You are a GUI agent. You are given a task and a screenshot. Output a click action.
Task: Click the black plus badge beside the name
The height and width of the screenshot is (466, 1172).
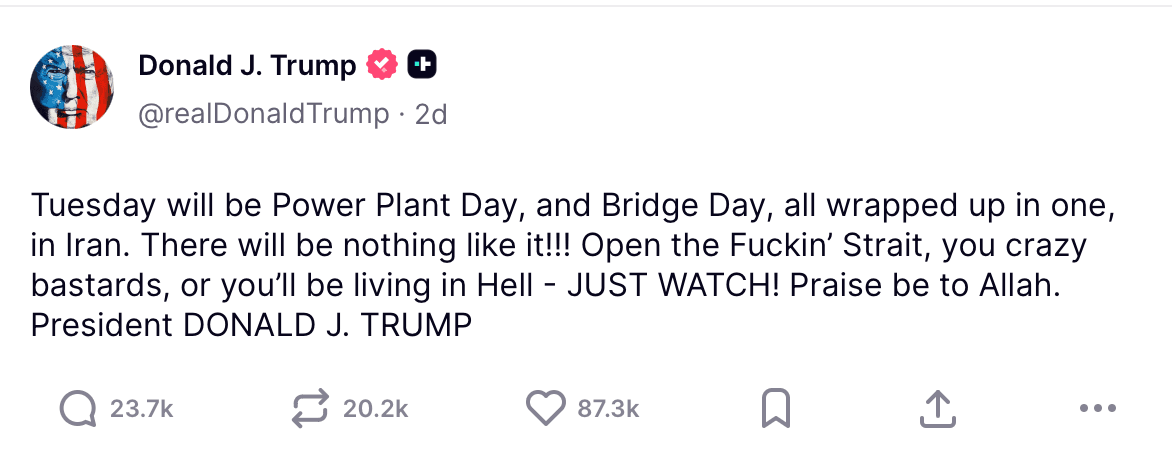click(x=421, y=66)
